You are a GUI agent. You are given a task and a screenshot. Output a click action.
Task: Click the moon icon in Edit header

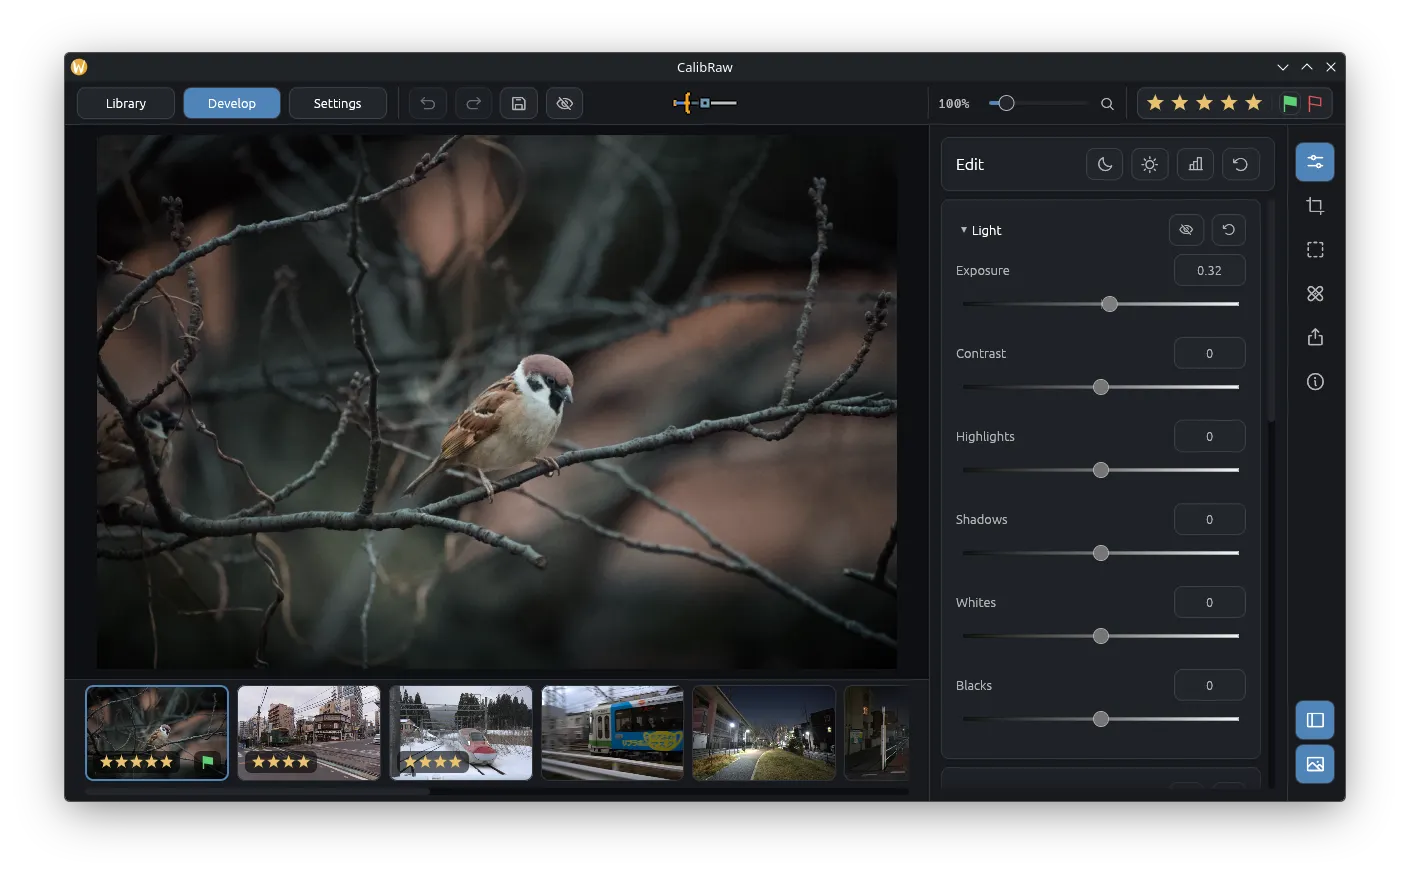point(1105,165)
